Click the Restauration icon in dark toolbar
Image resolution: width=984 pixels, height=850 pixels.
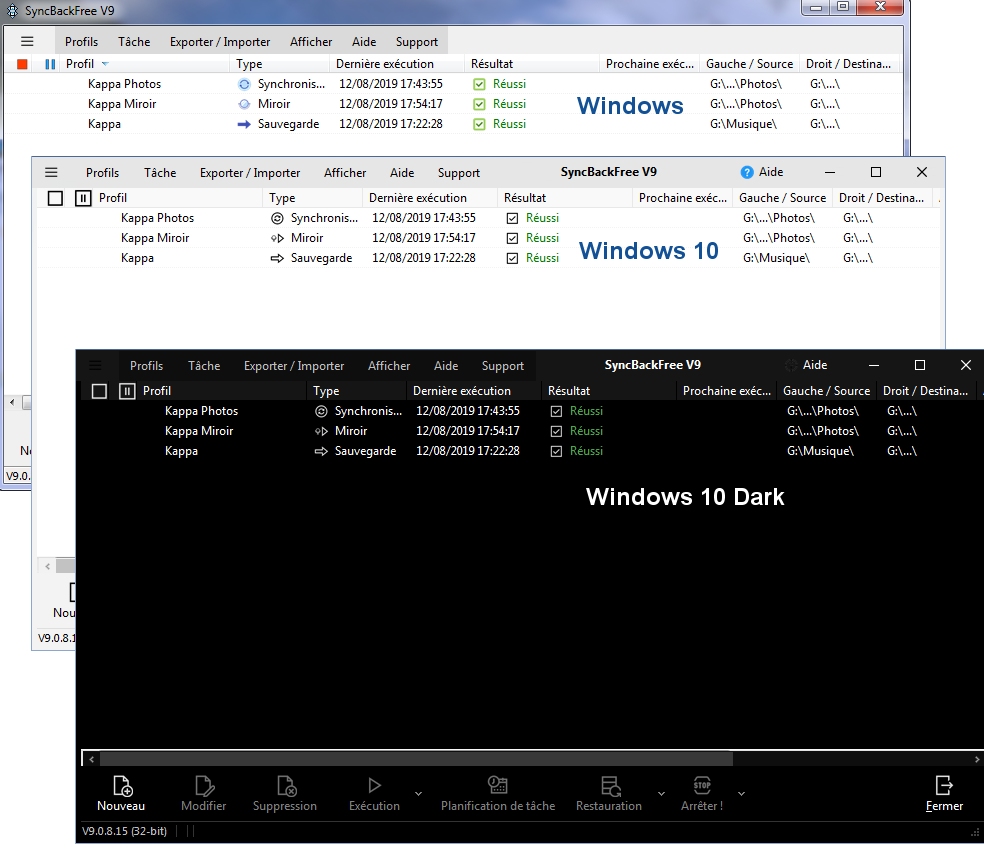tap(610, 785)
